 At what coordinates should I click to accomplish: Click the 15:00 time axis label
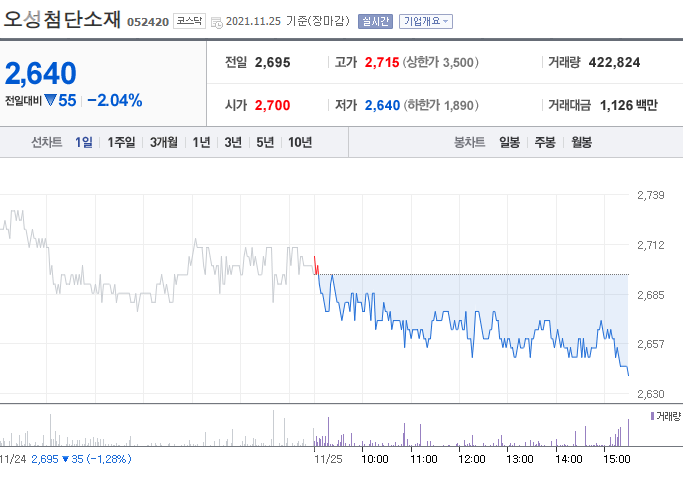(x=616, y=459)
